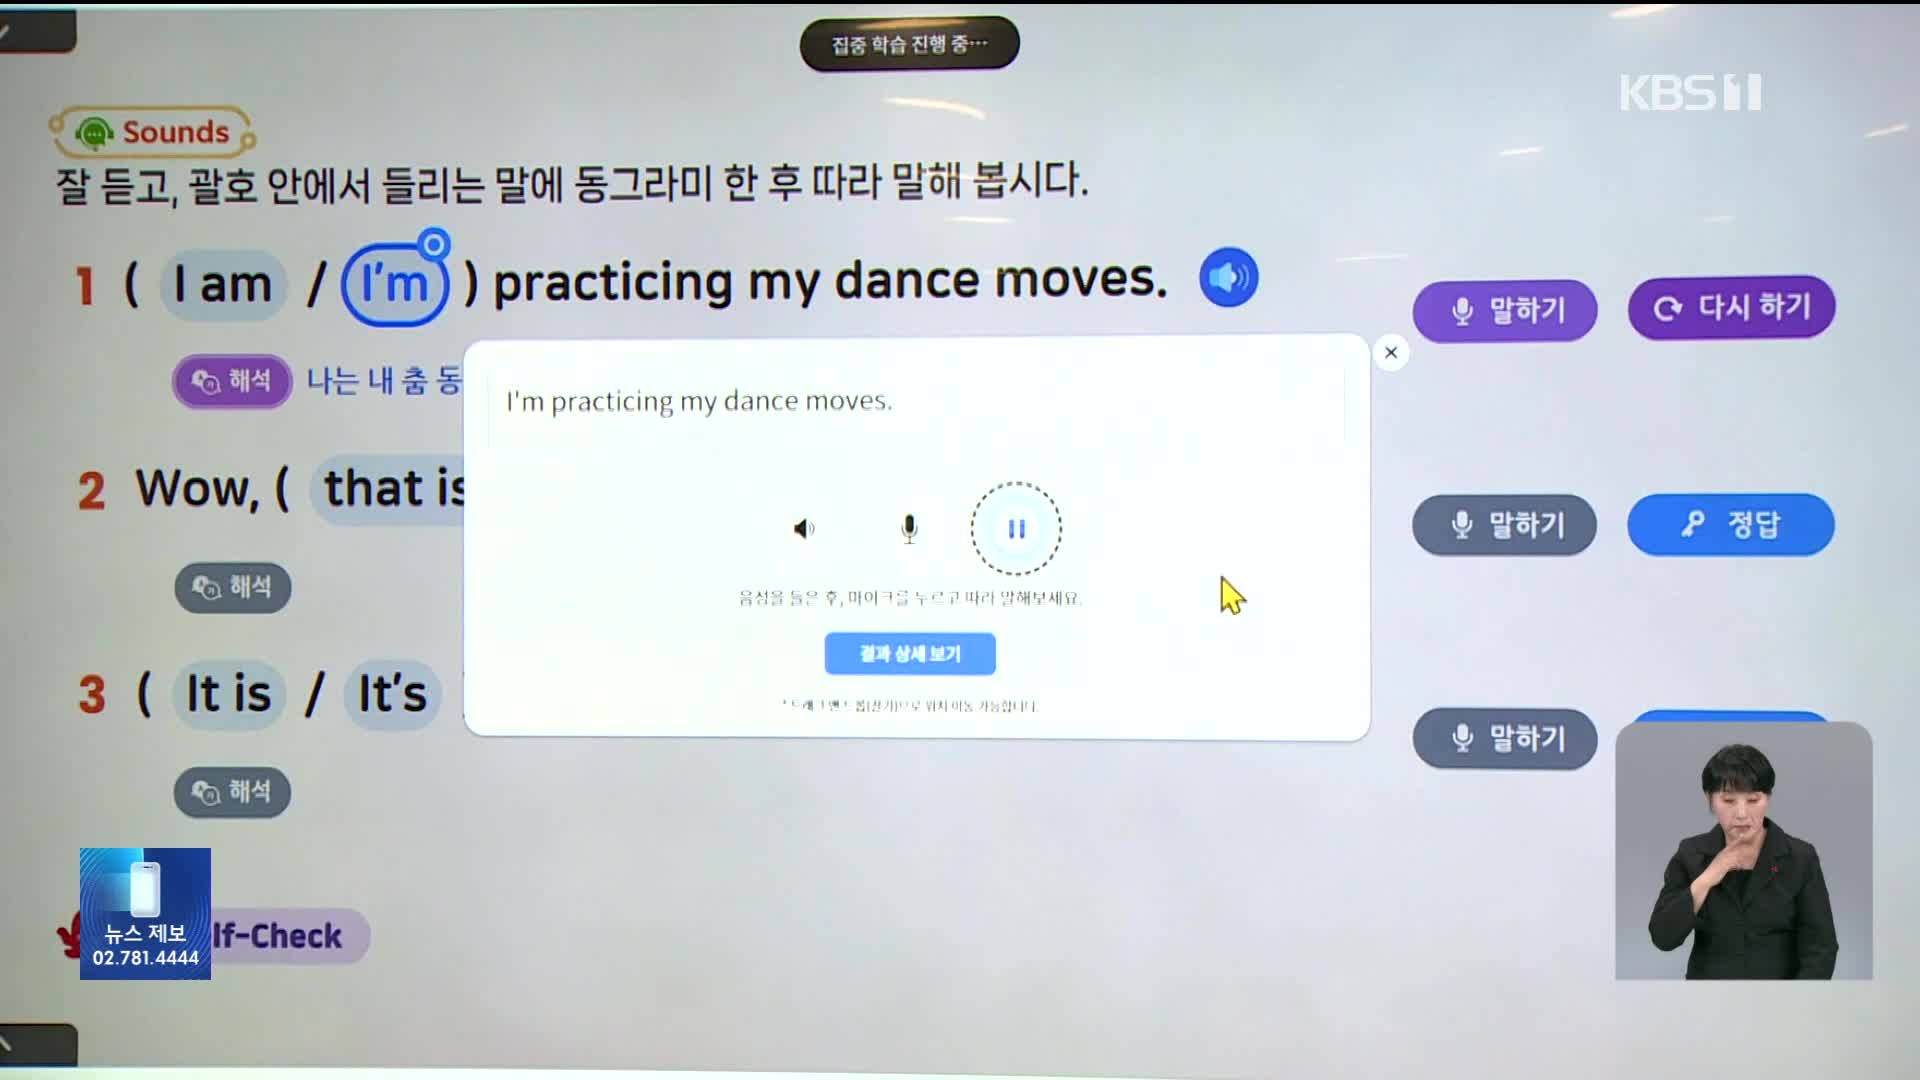Click the KBS news tip icon bottom left
This screenshot has height=1080, width=1920.
click(144, 909)
